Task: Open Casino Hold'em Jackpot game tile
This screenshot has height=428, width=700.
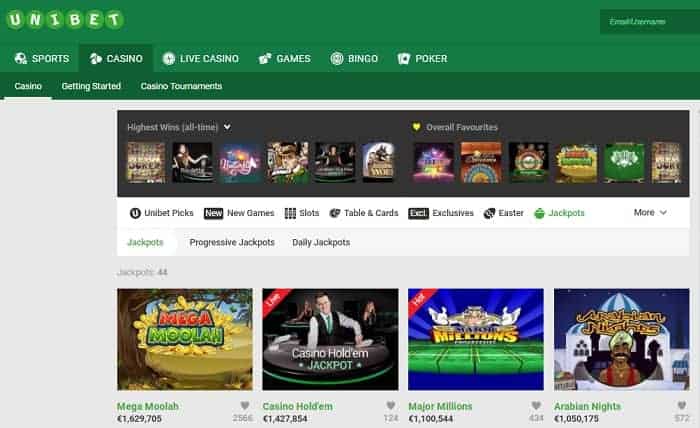Action: click(x=330, y=339)
